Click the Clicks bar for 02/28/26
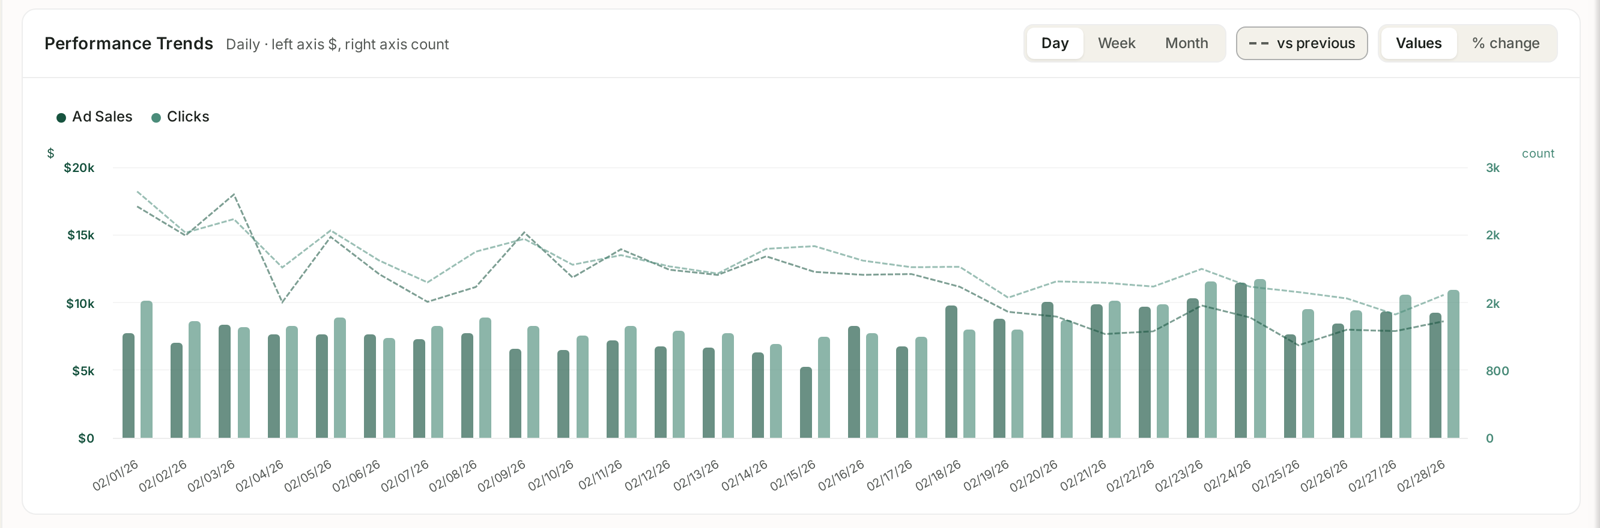This screenshot has width=1600, height=528. [1453, 364]
